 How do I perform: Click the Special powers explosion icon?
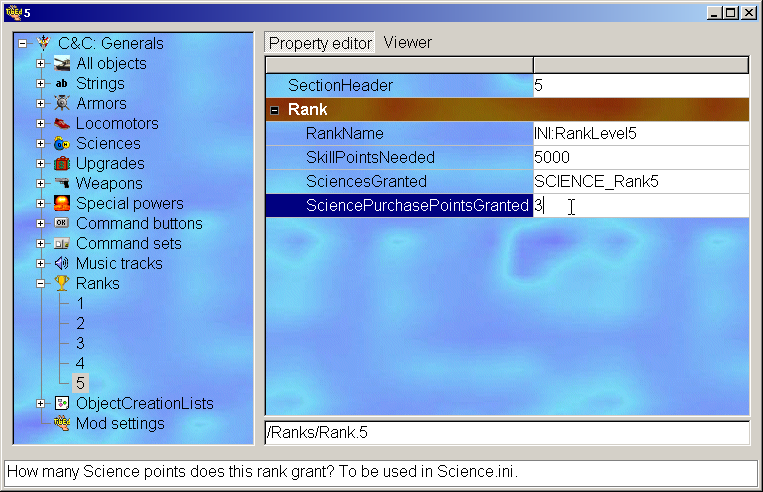tap(62, 203)
